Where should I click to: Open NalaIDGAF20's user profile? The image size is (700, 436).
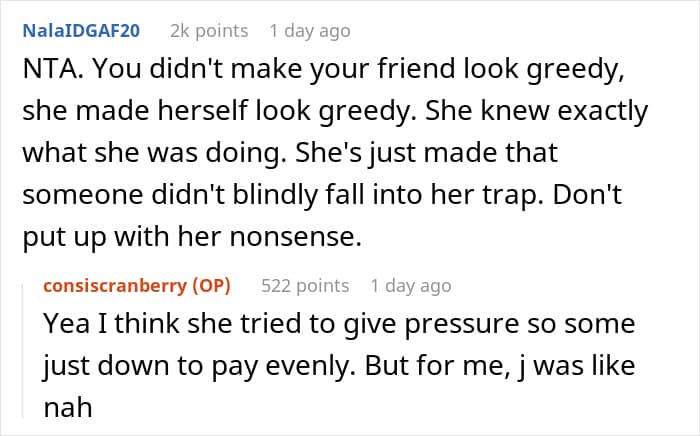tap(81, 31)
